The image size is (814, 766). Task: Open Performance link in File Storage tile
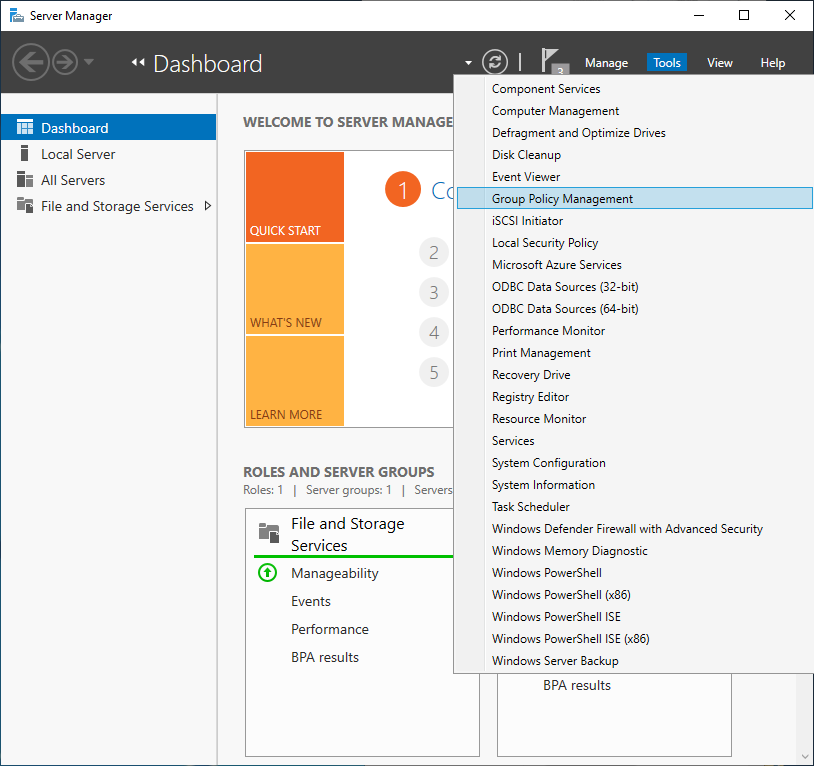(330, 629)
